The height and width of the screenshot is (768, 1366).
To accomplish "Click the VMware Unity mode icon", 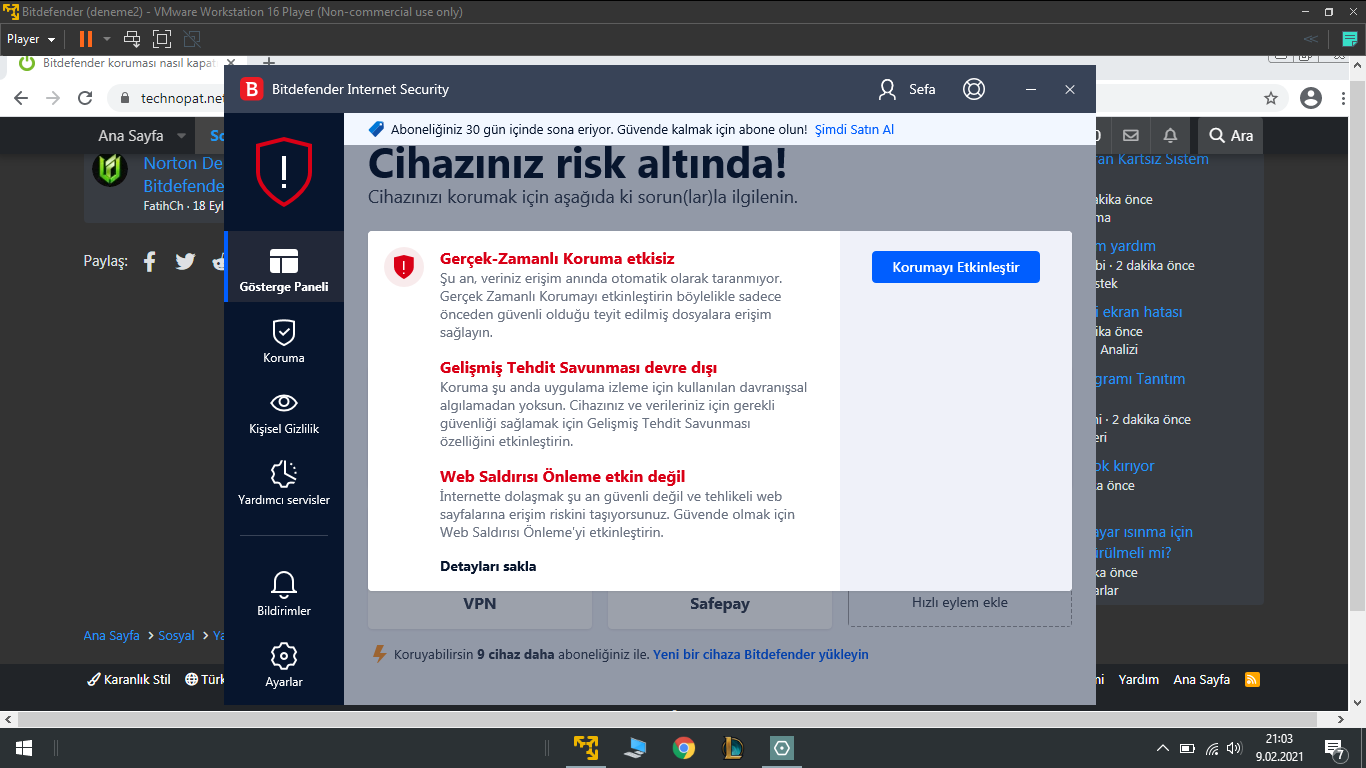I will [192, 39].
